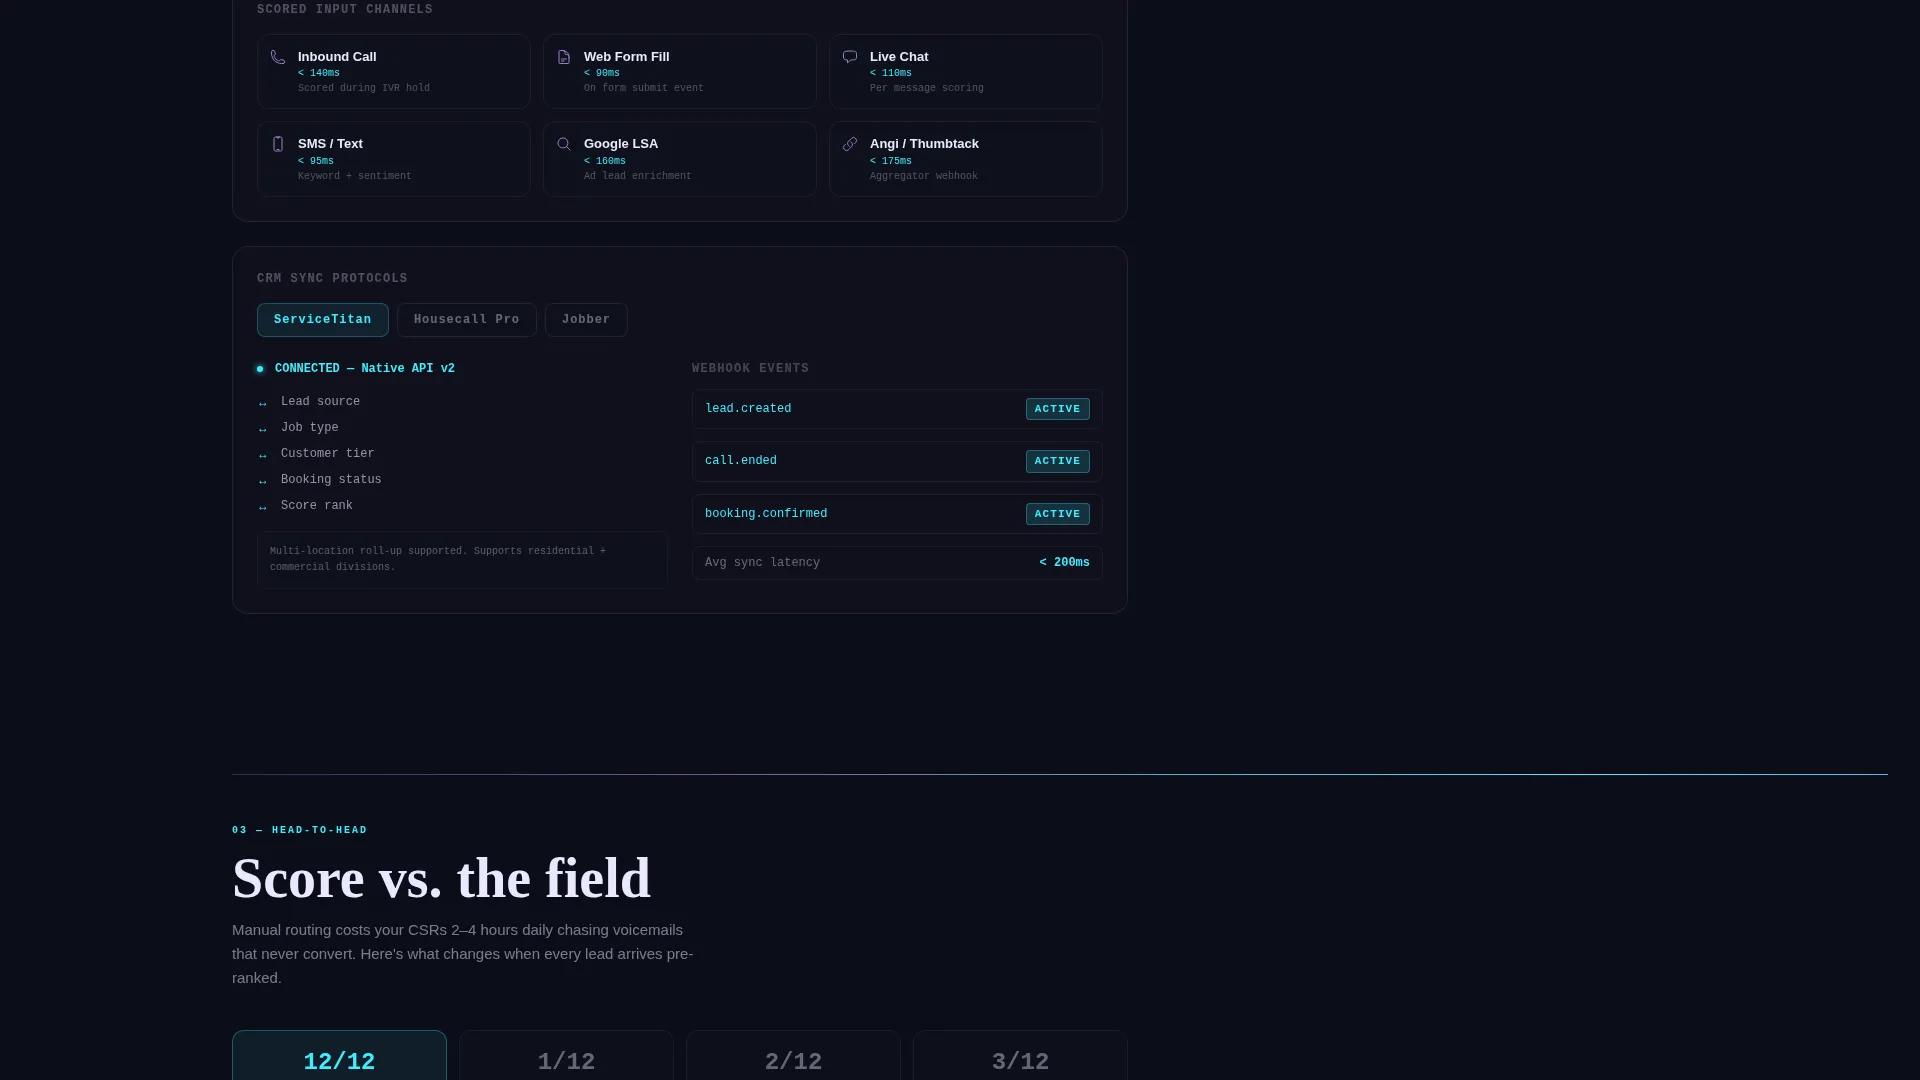Click CONNECTED — Native API v2 status text
This screenshot has height=1080, width=1920.
click(x=365, y=369)
